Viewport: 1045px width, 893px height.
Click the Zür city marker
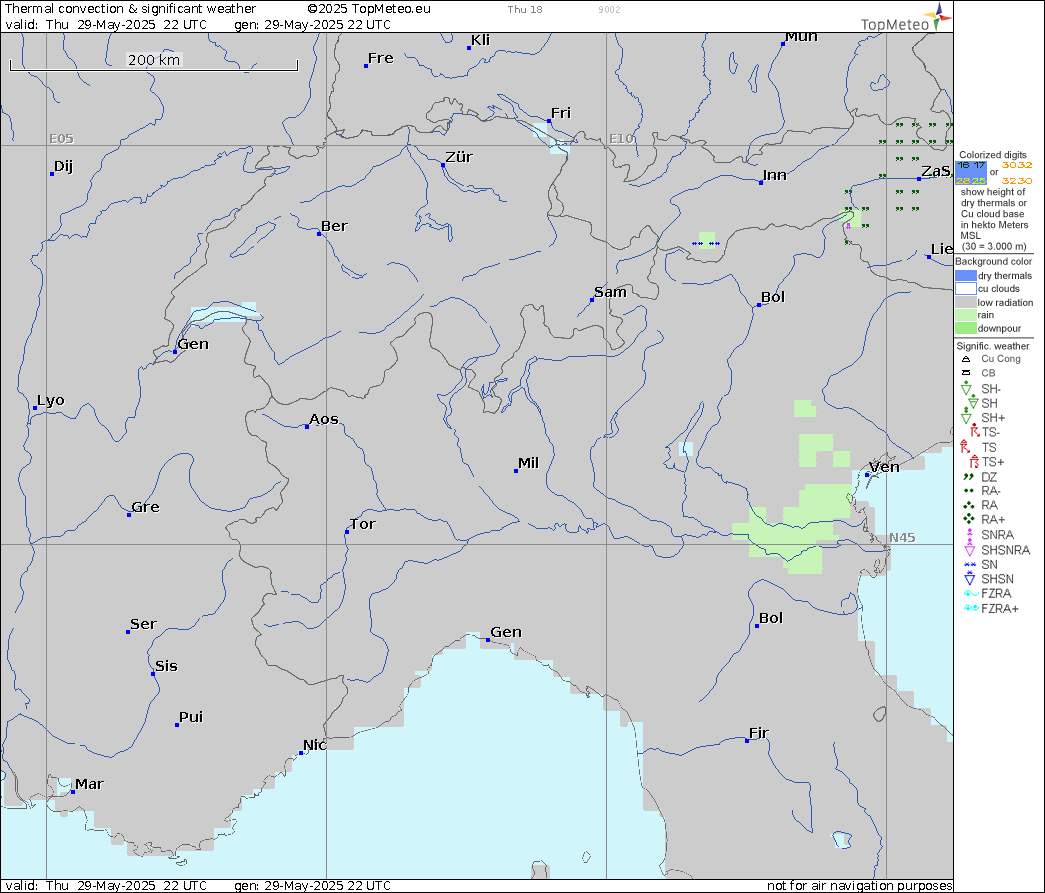pyautogui.click(x=443, y=165)
